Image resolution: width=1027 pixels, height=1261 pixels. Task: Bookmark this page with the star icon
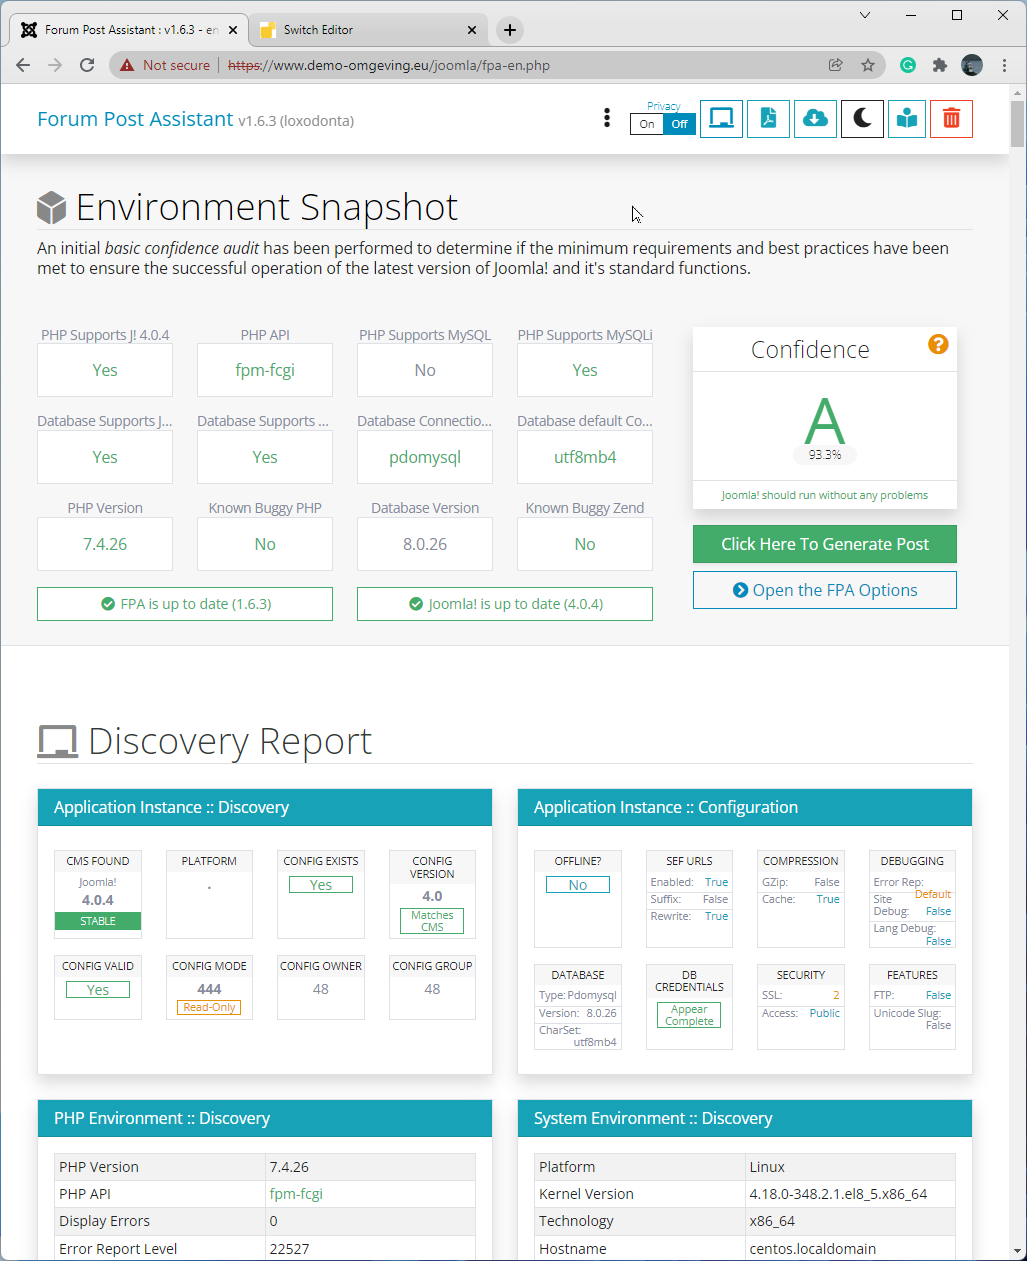pos(867,65)
